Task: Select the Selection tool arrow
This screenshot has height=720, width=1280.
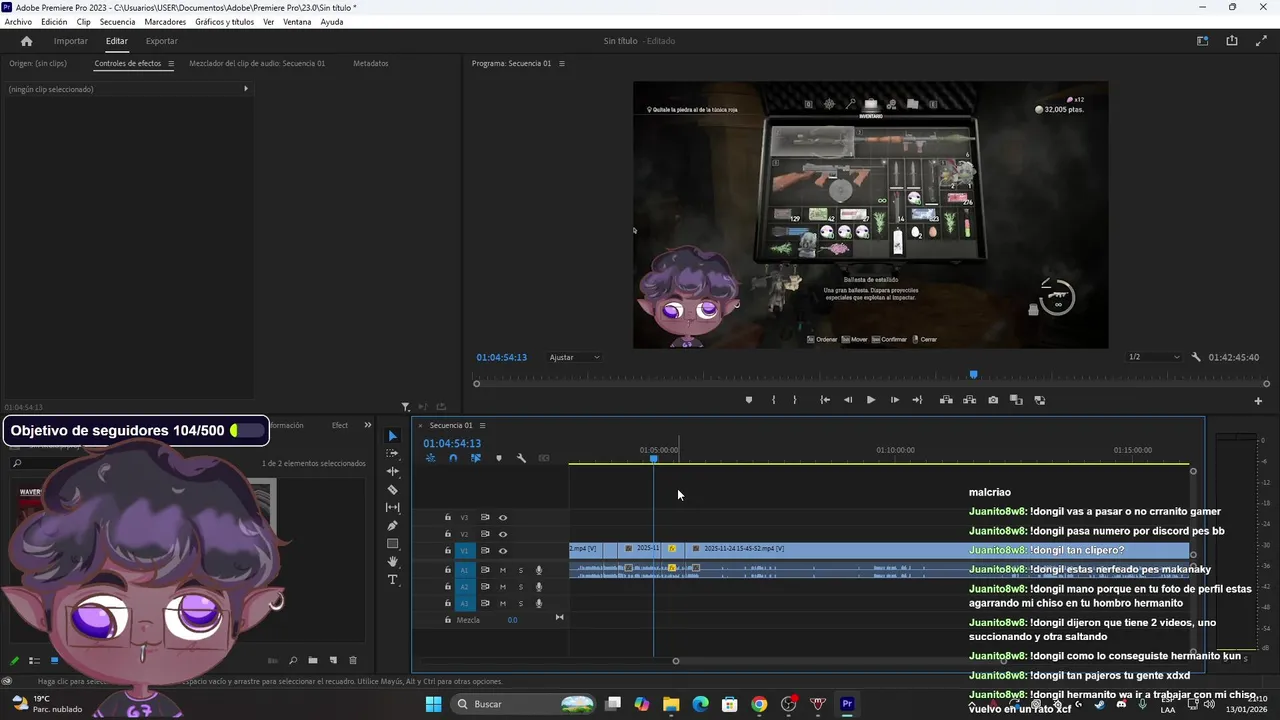Action: point(392,436)
